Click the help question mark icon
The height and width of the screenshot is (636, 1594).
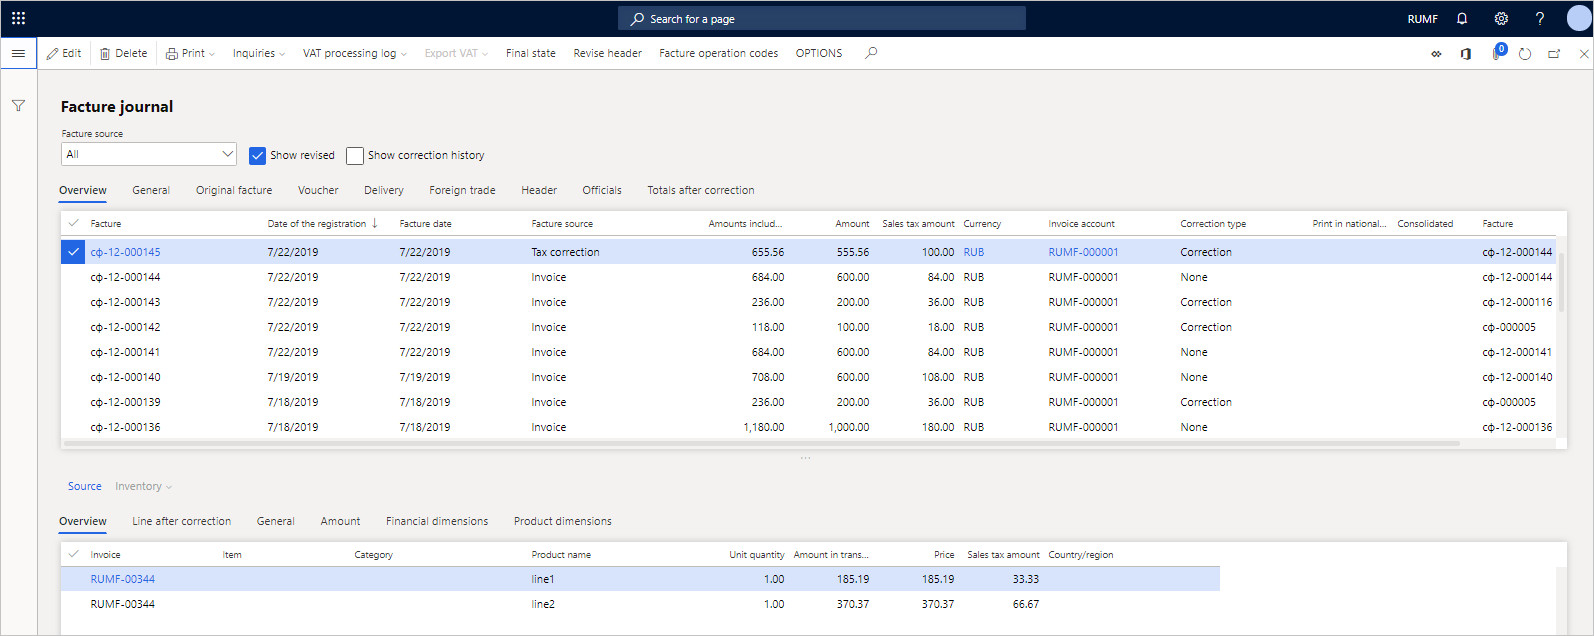pos(1540,18)
